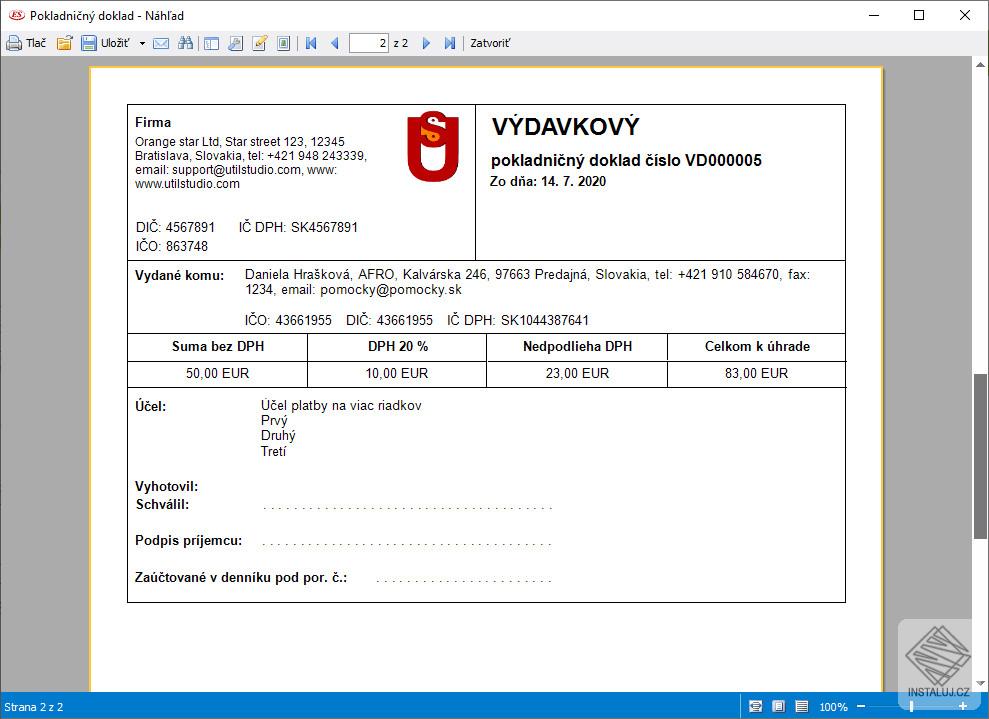Edit the page with pencil icon
This screenshot has height=719, width=989.
click(259, 44)
